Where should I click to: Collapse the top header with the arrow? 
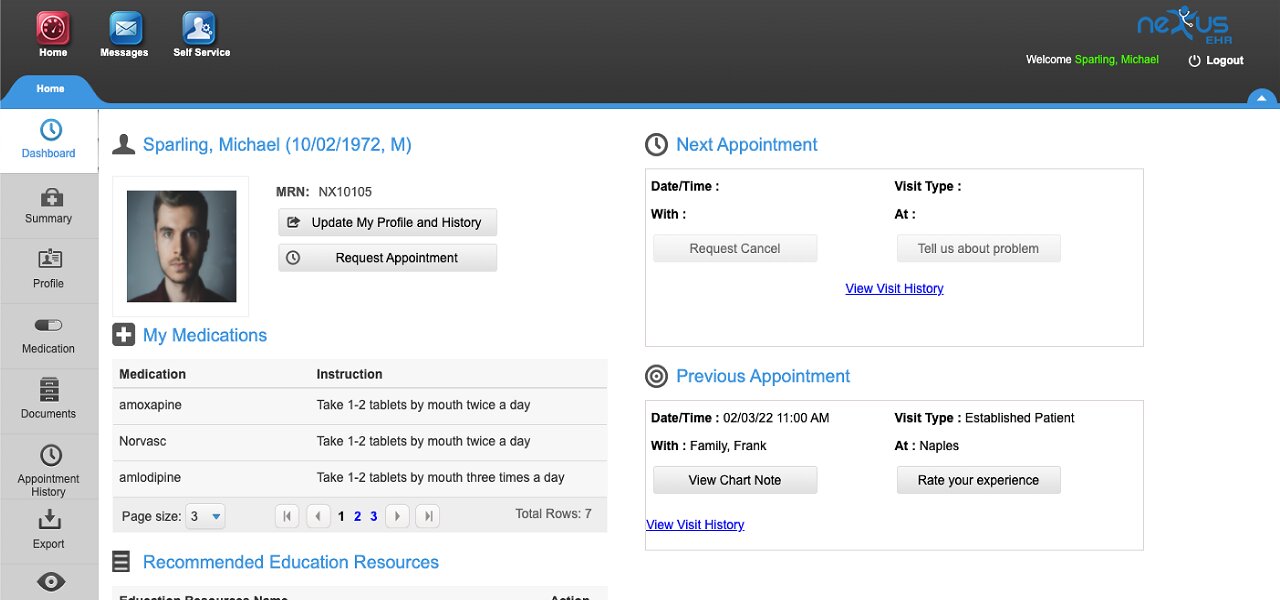(x=1261, y=98)
